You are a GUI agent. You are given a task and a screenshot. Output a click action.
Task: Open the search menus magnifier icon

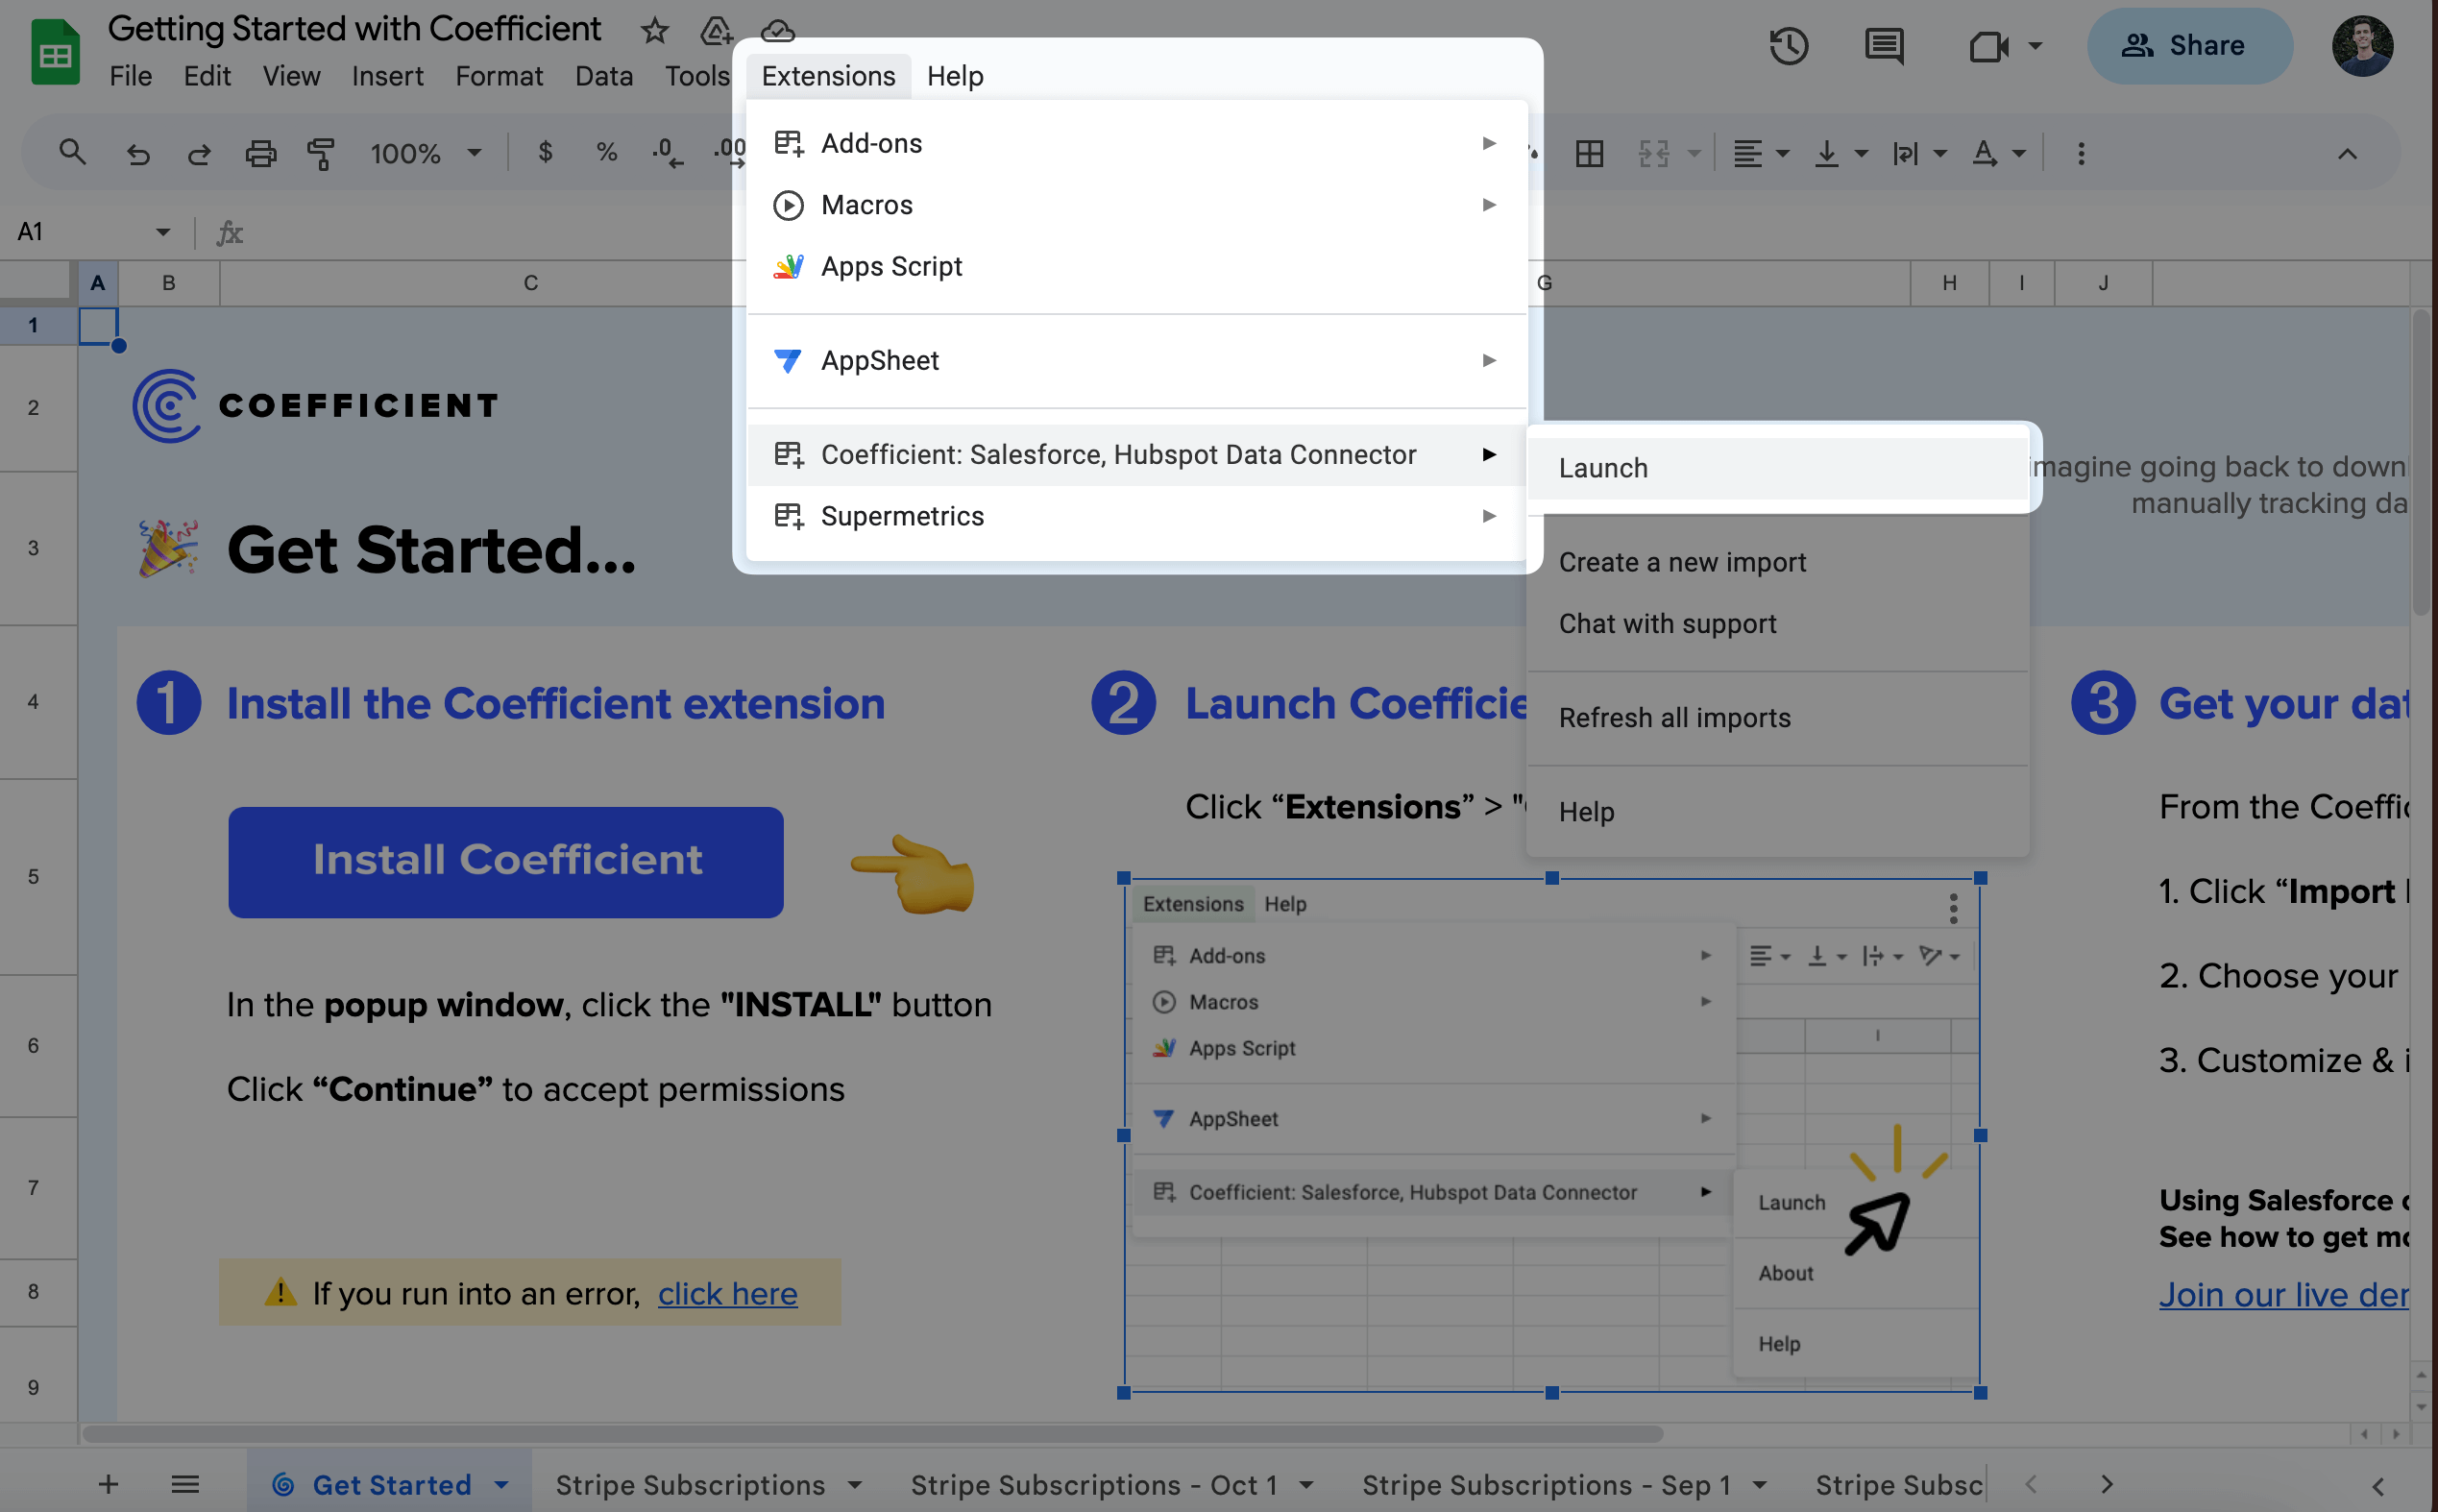(72, 153)
